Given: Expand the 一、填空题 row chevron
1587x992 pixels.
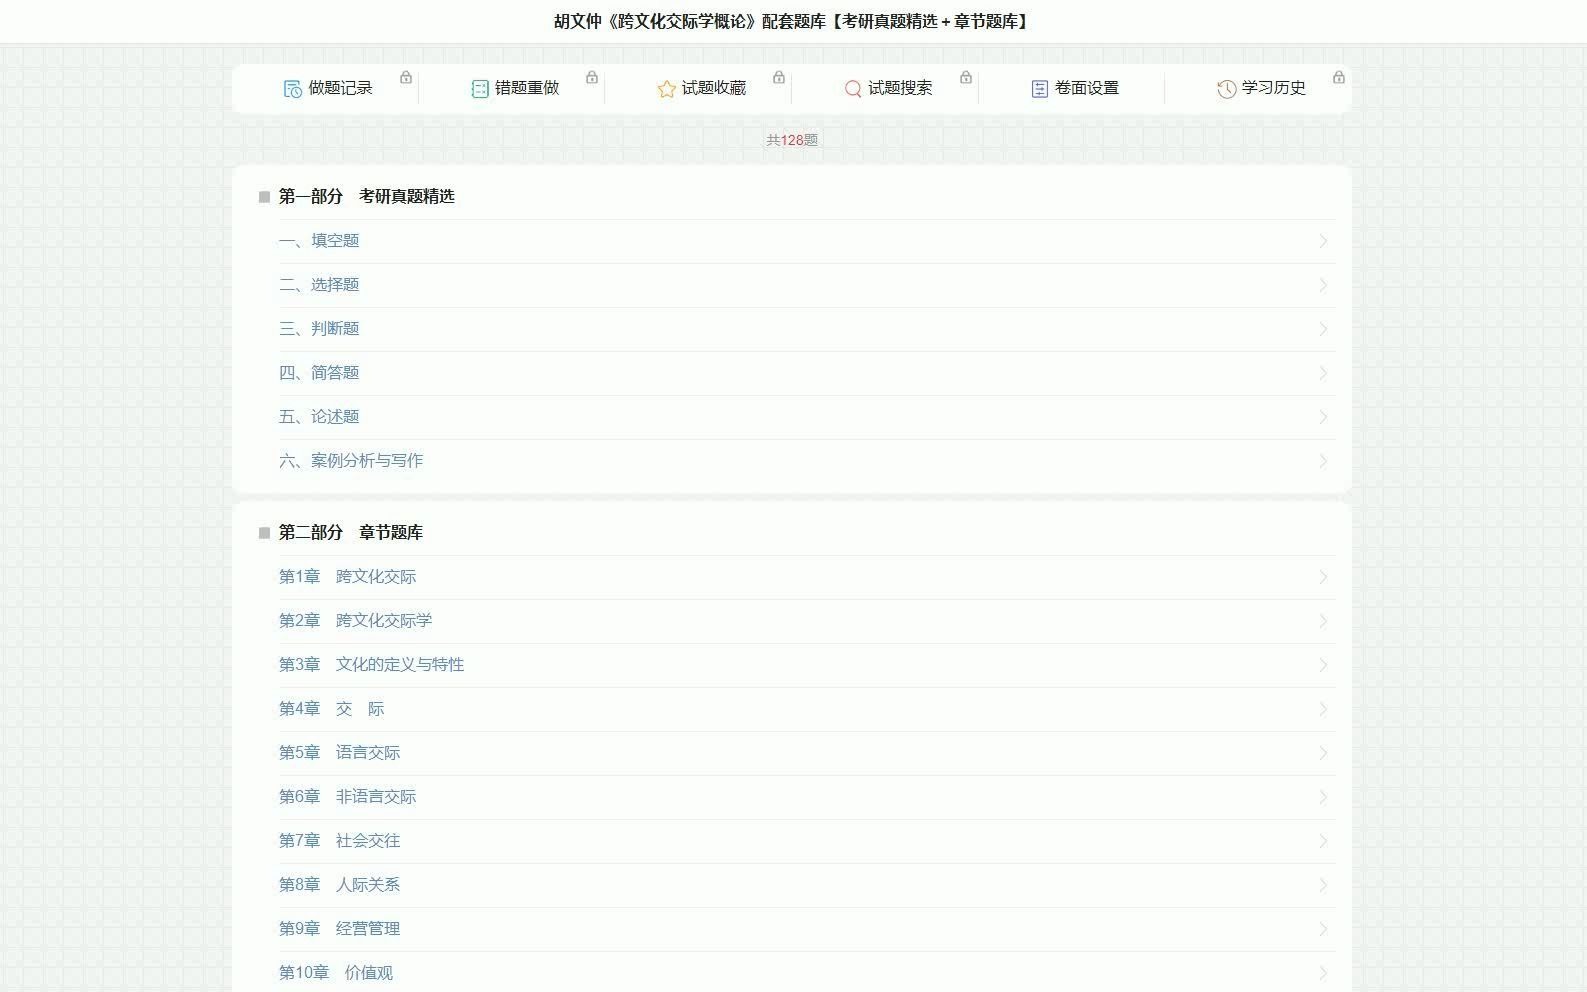Looking at the screenshot, I should [1323, 241].
